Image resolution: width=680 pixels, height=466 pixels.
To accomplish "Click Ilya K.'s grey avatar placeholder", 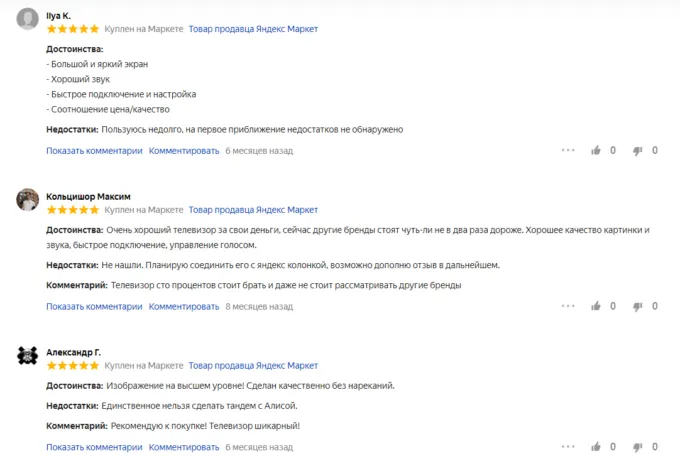I will 28,19.
